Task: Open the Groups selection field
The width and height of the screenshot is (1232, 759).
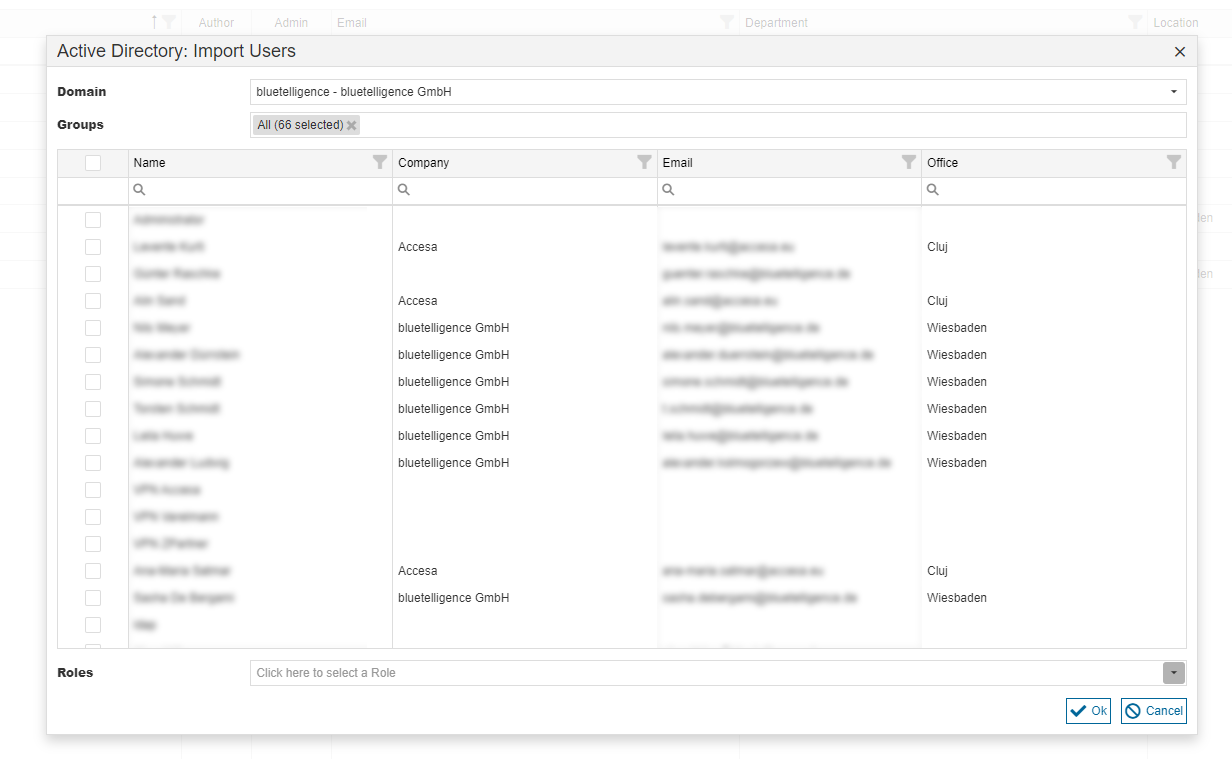Action: coord(770,125)
